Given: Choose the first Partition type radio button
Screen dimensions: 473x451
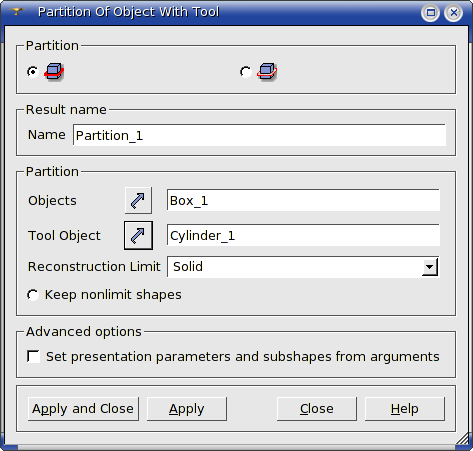Looking at the screenshot, I should pos(33,72).
